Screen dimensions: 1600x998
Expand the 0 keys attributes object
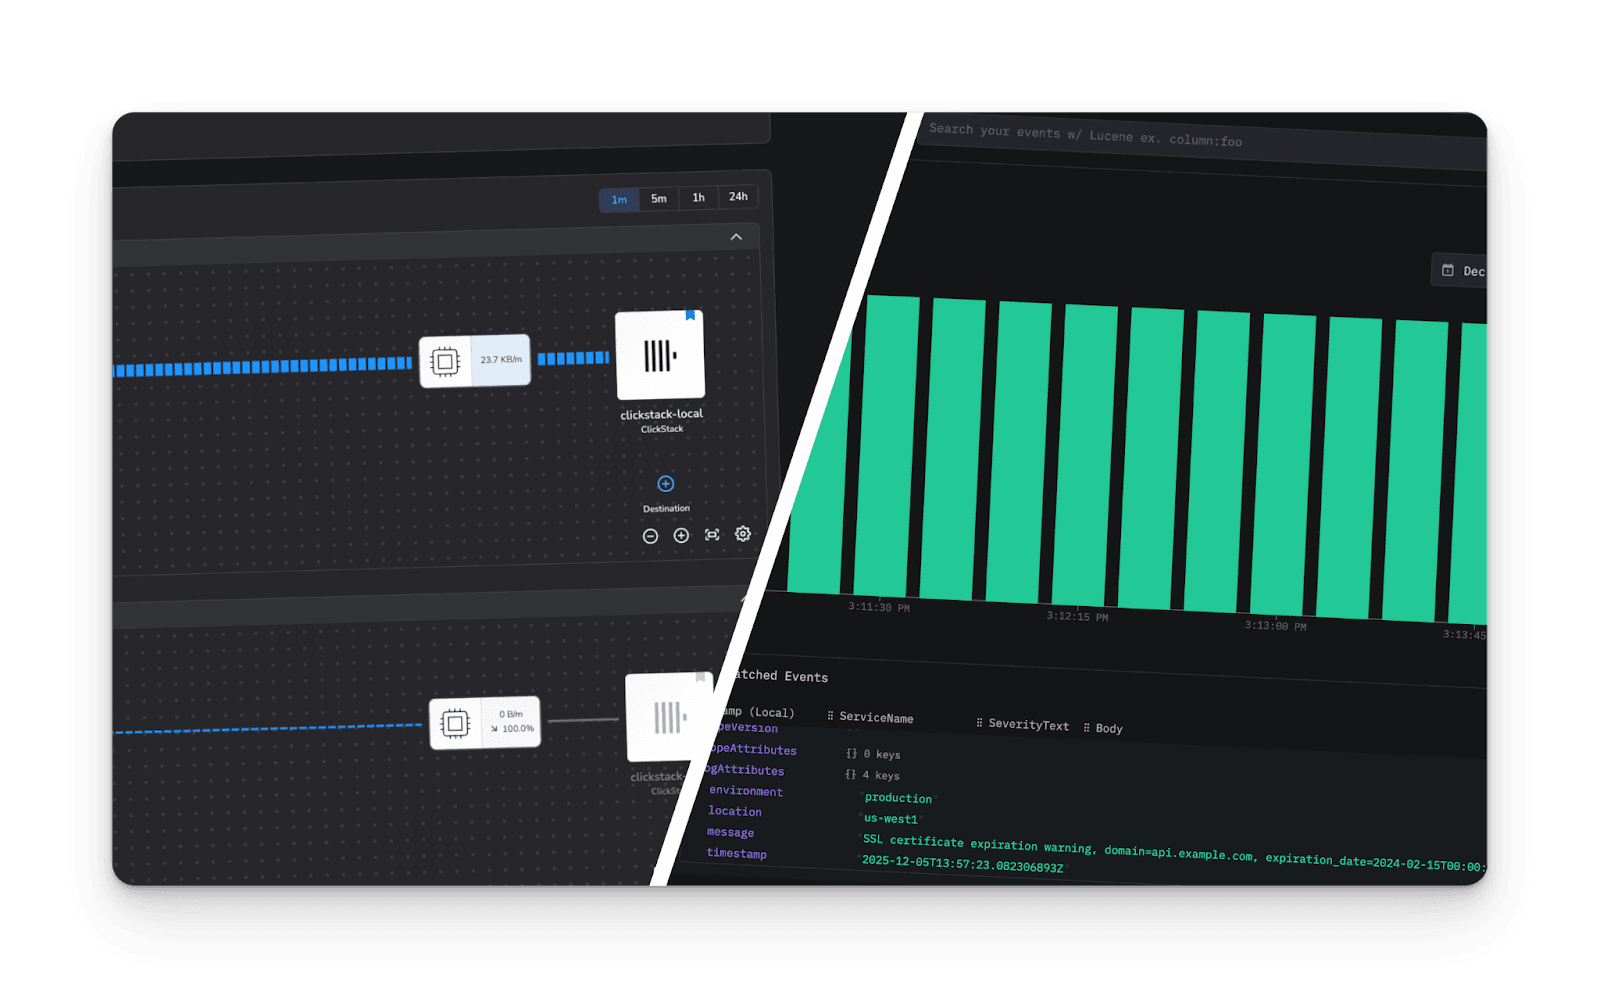tap(851, 754)
